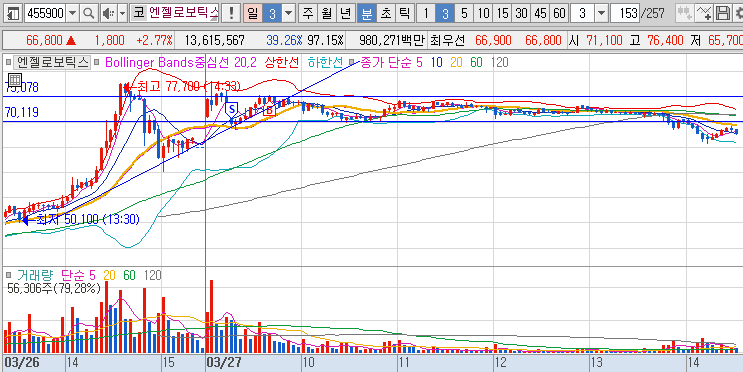Viewport: 743px width, 372px height.
Task: Choose the 45 minute interval button
Action: click(x=540, y=13)
